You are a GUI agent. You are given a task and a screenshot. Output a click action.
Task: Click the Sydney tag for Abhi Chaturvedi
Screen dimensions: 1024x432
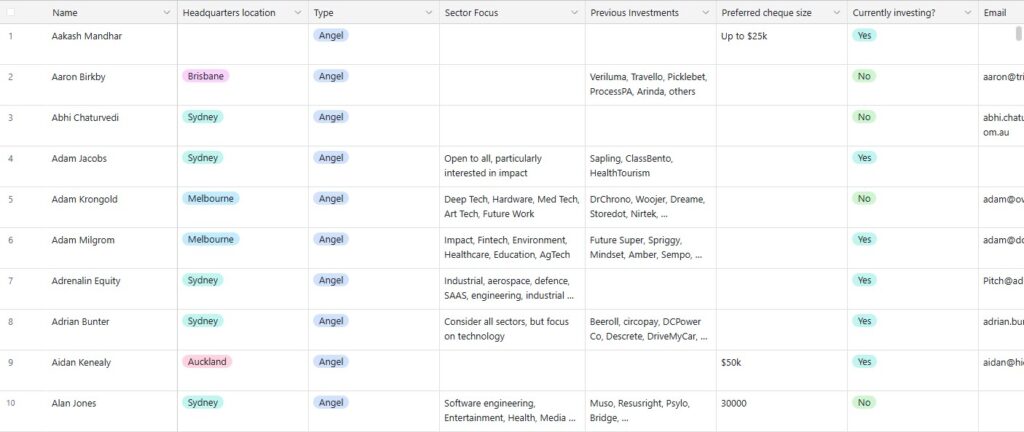(x=202, y=117)
